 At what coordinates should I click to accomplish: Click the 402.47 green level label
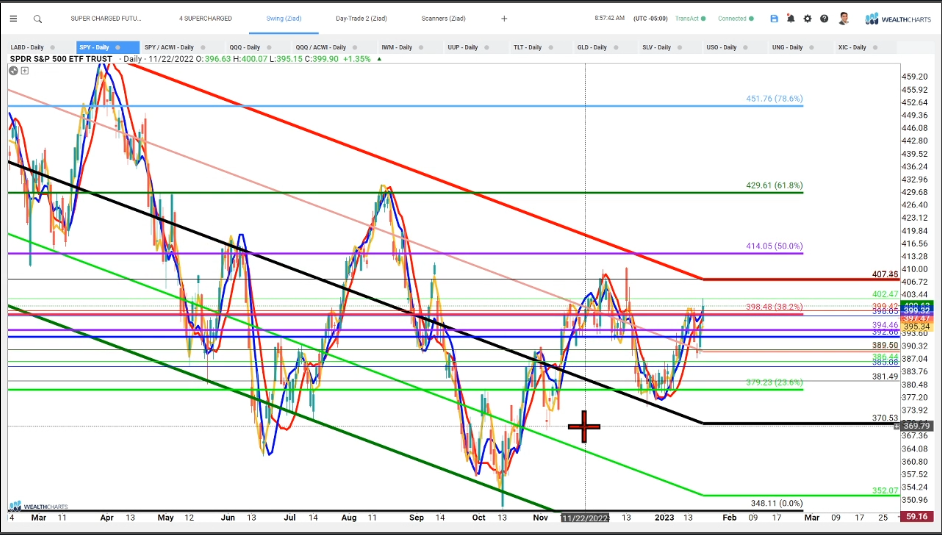click(885, 294)
